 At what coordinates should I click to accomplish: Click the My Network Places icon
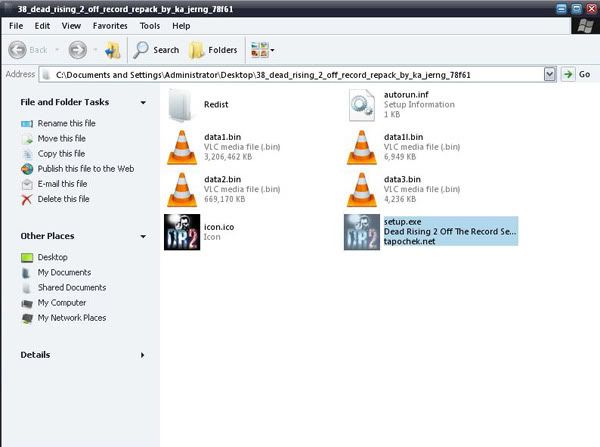(x=27, y=318)
